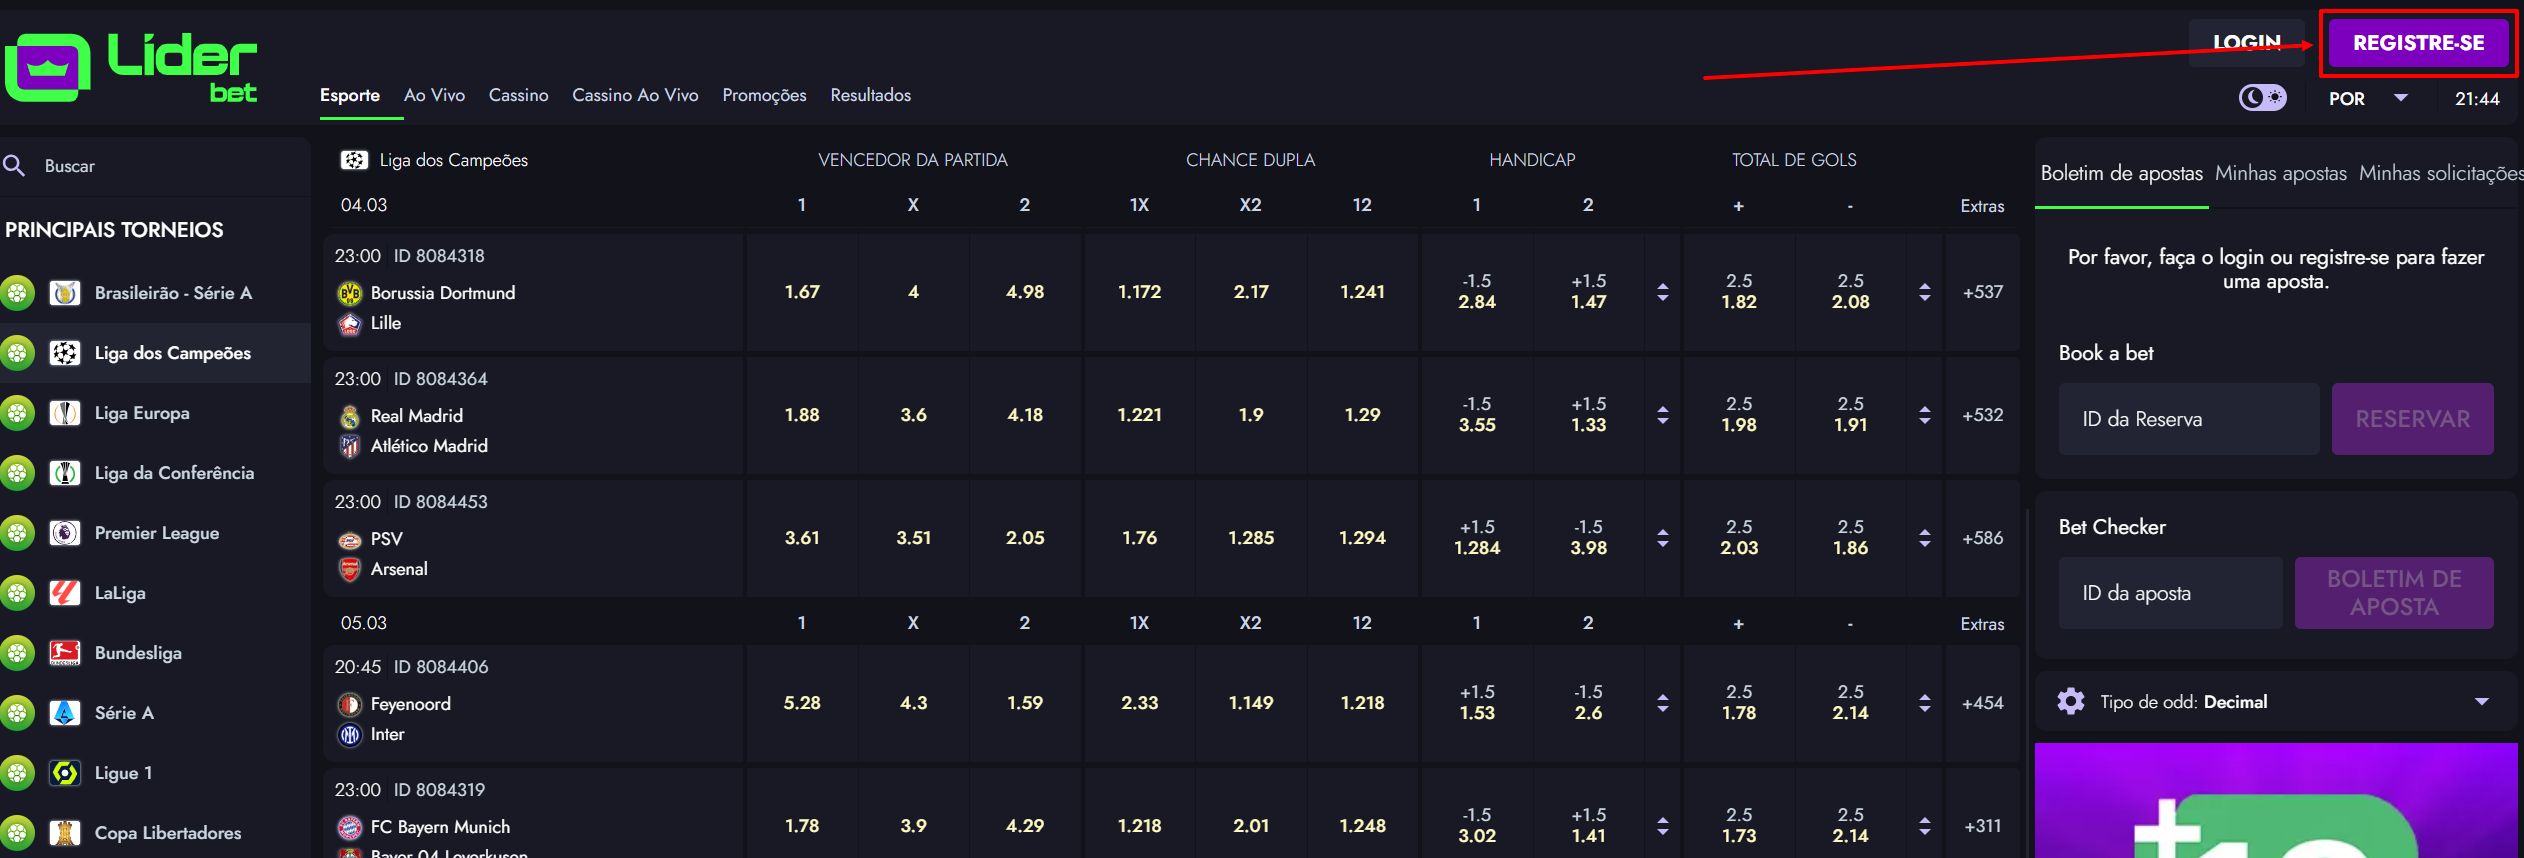The height and width of the screenshot is (858, 2524).
Task: Click the Atlético Madrid crest
Action: (x=350, y=446)
